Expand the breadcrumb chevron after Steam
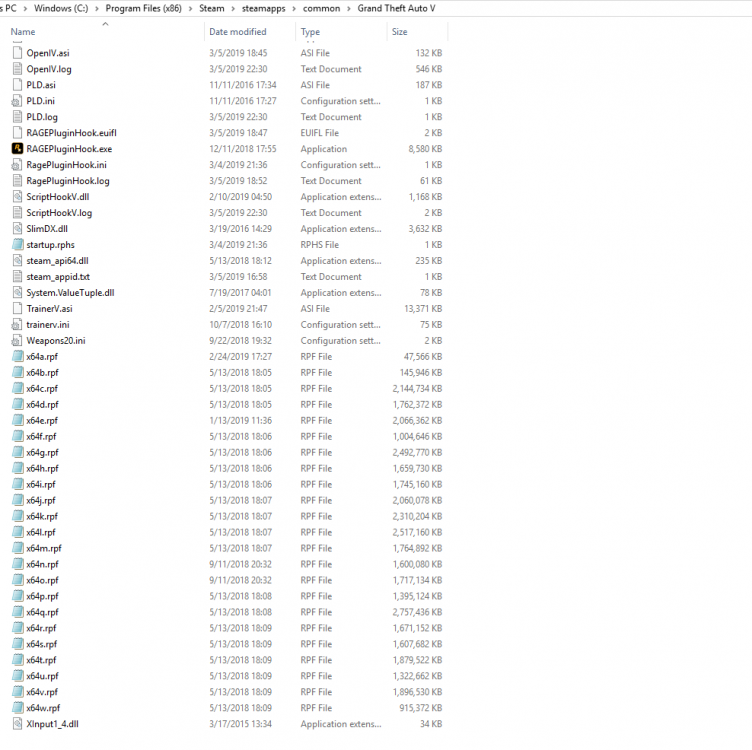752x750 pixels. pos(233,9)
